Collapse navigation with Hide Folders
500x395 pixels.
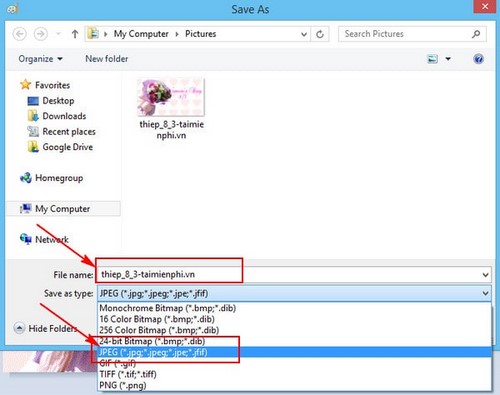(x=46, y=328)
